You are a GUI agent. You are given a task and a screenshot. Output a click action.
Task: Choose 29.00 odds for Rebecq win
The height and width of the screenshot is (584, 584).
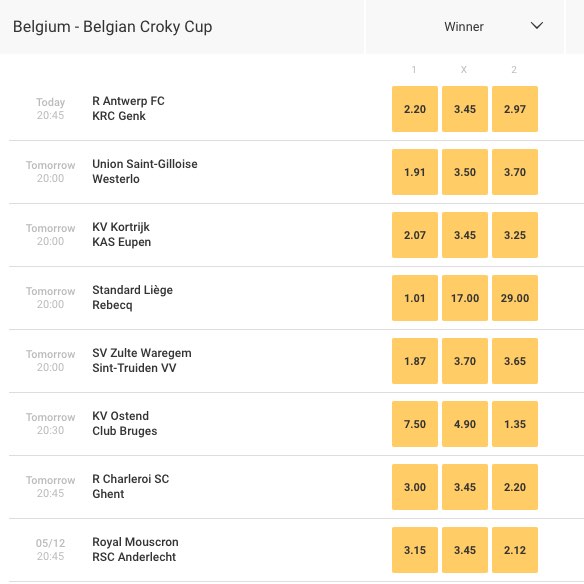[x=515, y=298]
